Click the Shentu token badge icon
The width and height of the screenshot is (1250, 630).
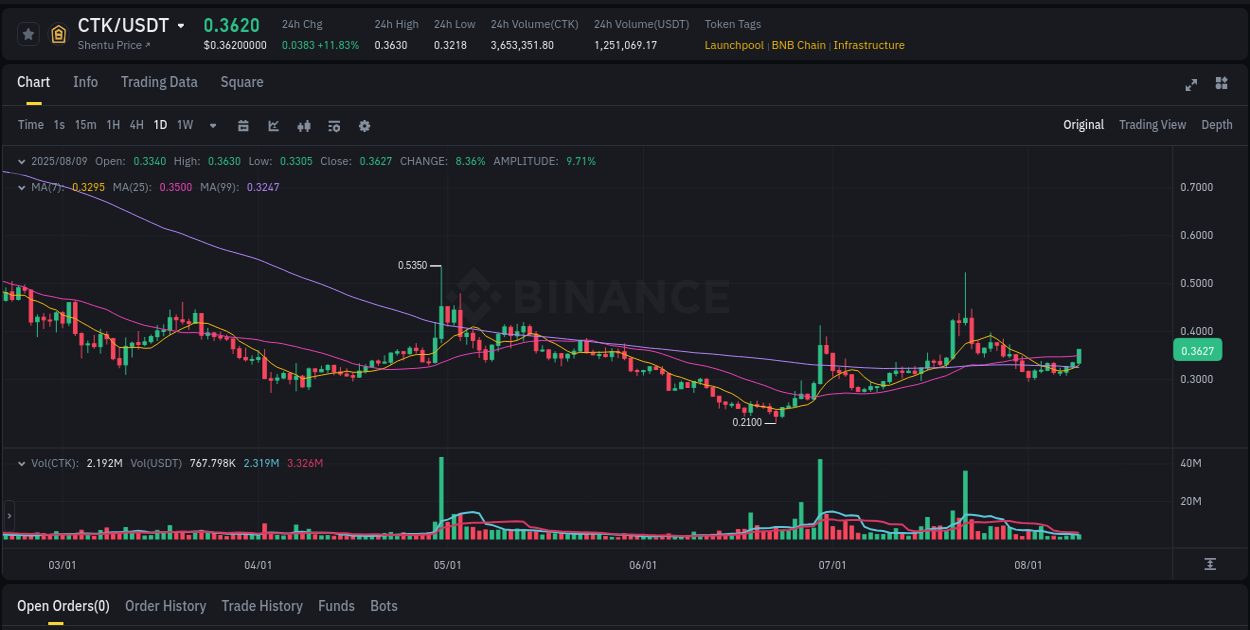click(58, 35)
